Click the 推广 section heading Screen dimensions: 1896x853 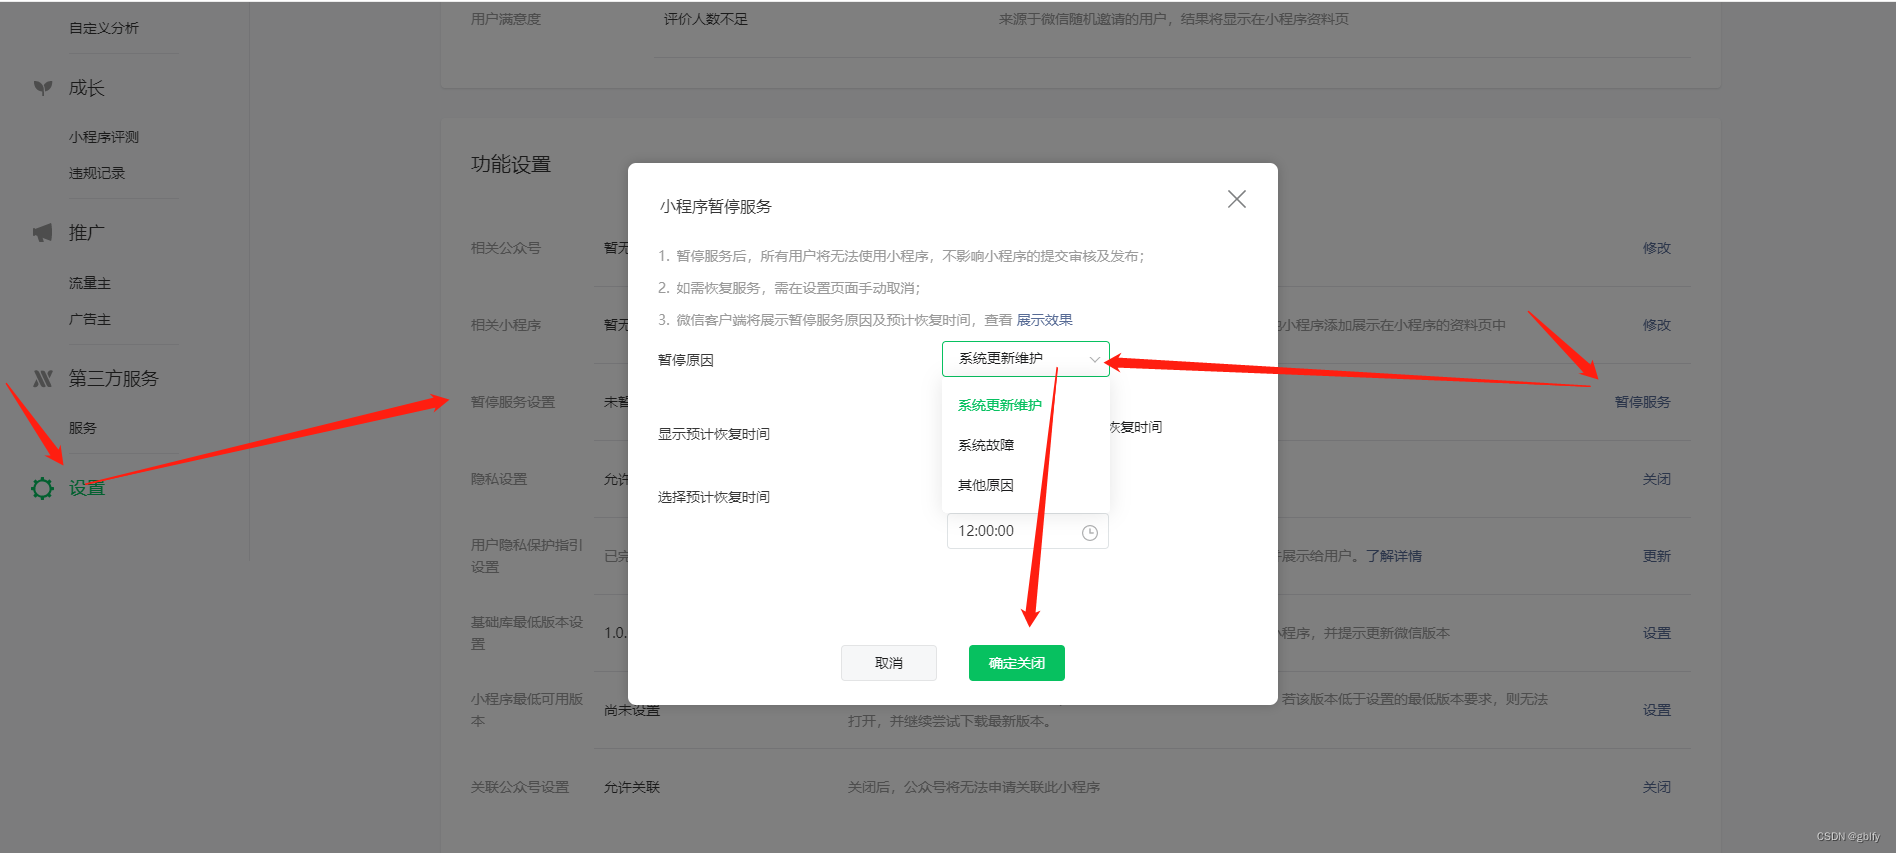click(x=87, y=233)
